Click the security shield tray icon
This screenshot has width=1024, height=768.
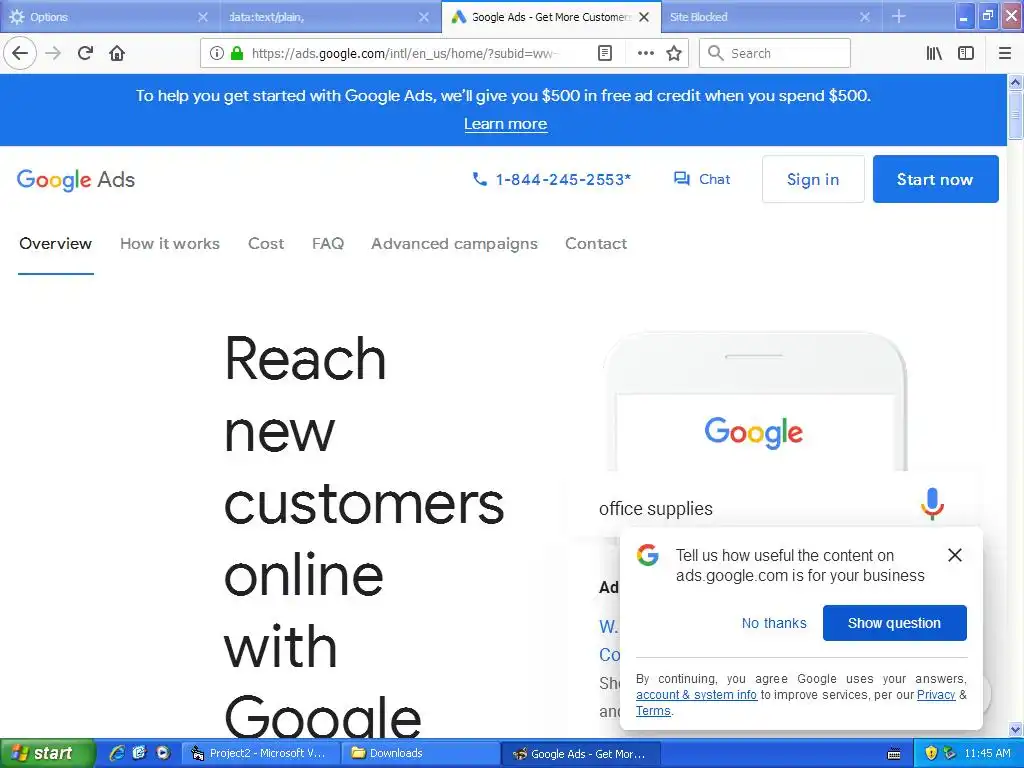coord(931,753)
